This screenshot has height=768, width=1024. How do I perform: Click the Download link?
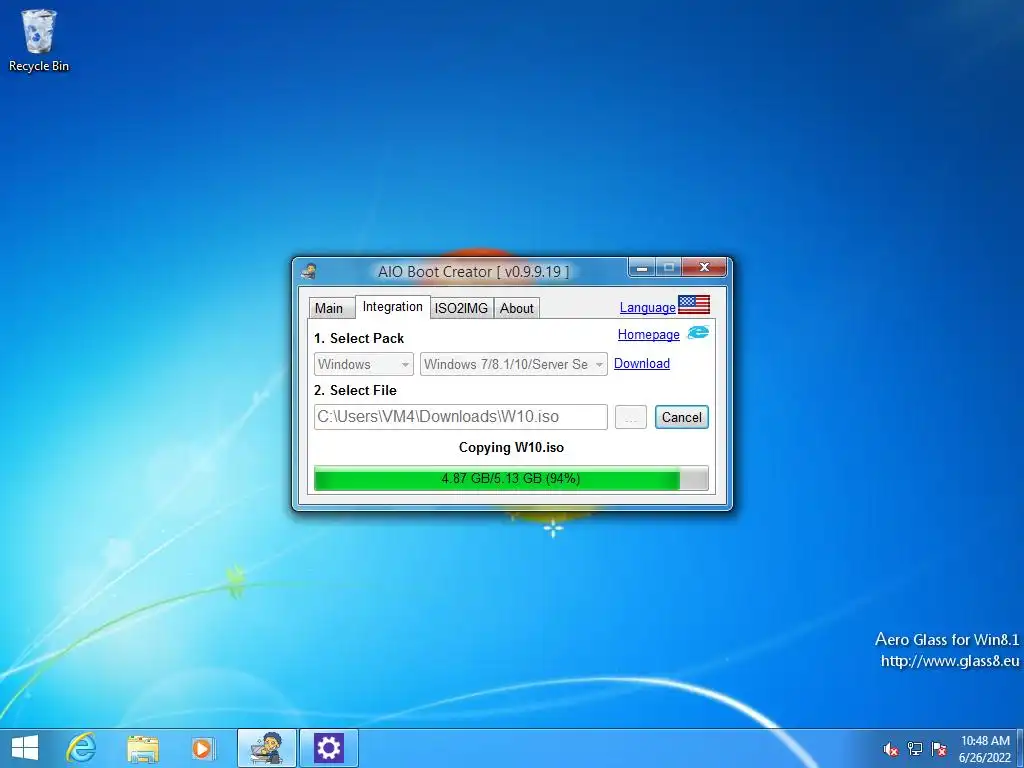[x=641, y=363]
